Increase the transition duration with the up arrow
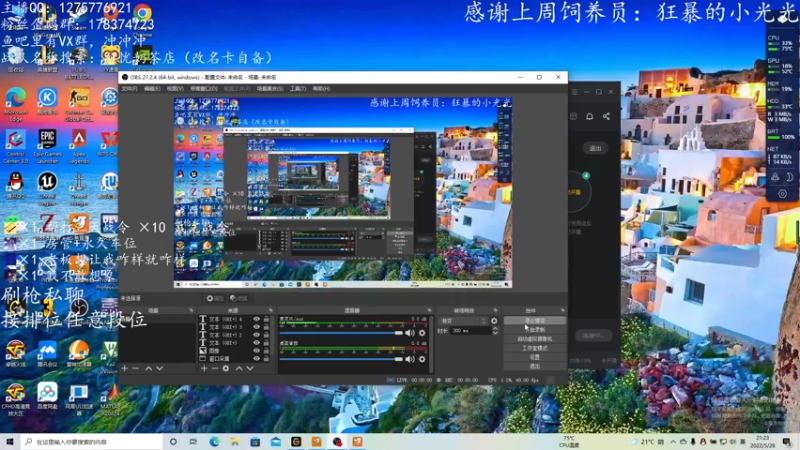Screen dimensions: 800x450 pyautogui.click(x=495, y=329)
